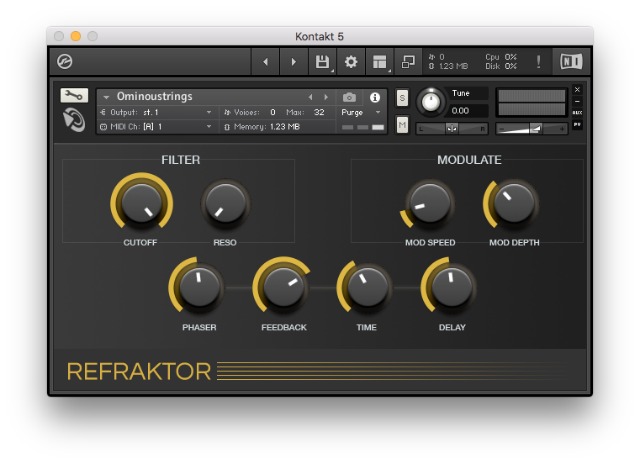
Task: Click the yellow minimize window button
Action: (76, 36)
